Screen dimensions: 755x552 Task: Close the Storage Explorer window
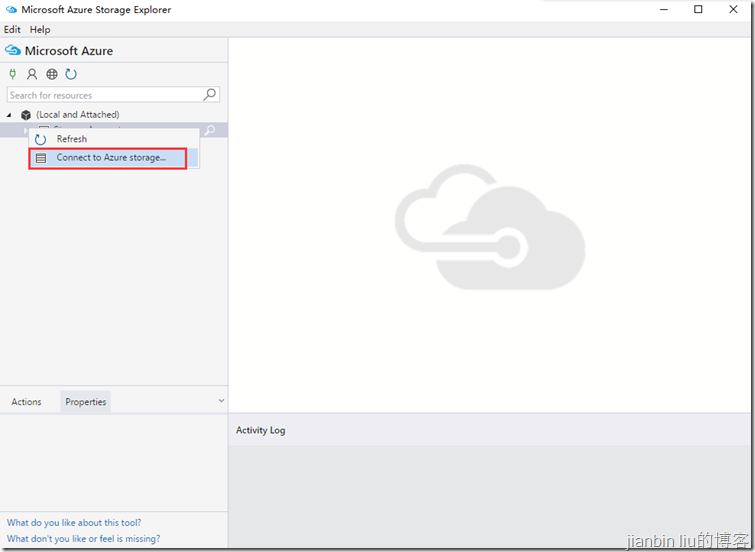pyautogui.click(x=733, y=10)
